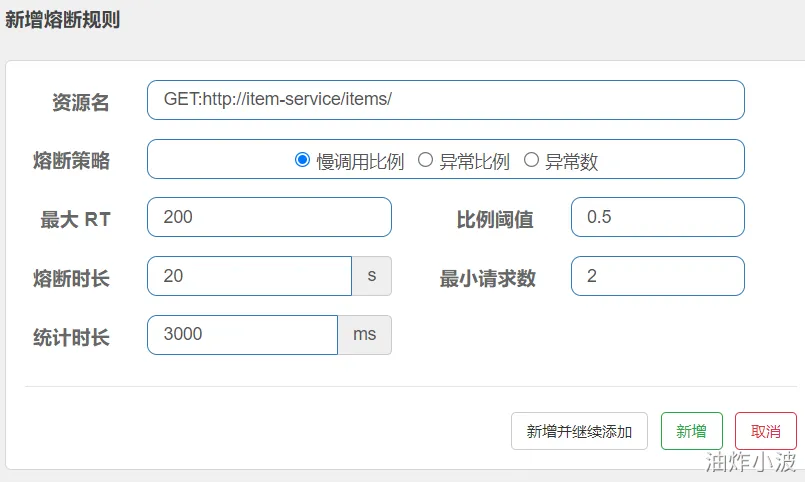Click the "s" unit addon
The height and width of the screenshot is (482, 805).
371,276
